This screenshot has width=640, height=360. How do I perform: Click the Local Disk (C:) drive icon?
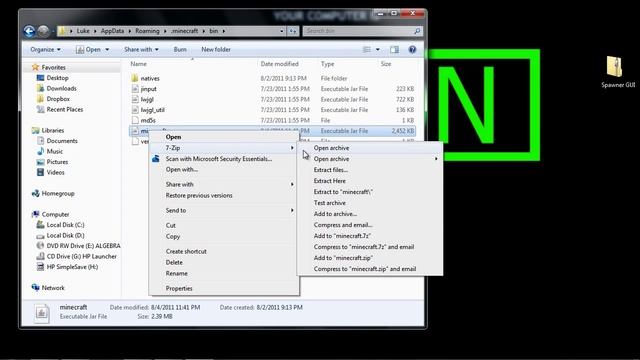40,225
